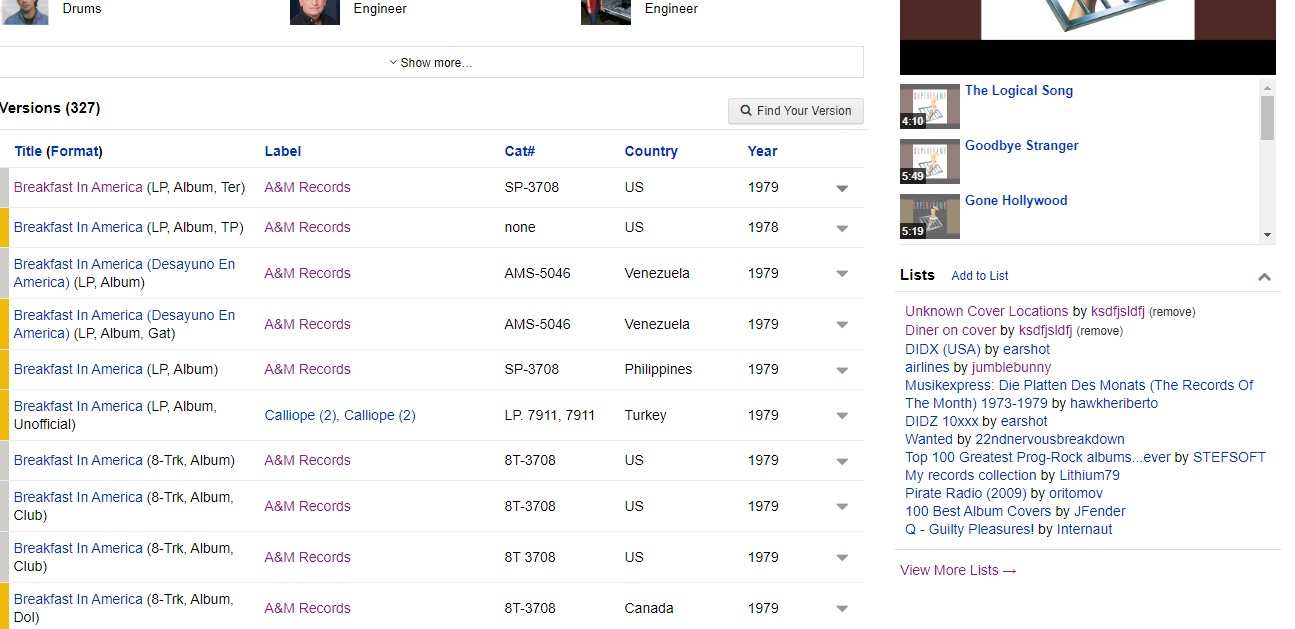
Task: Sort versions by Country column
Action: pyautogui.click(x=651, y=151)
